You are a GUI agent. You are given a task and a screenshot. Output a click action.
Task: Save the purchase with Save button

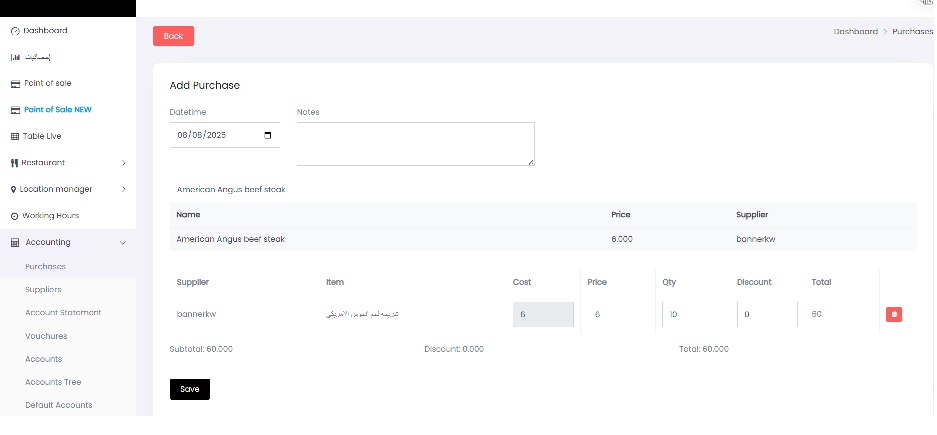tap(190, 389)
